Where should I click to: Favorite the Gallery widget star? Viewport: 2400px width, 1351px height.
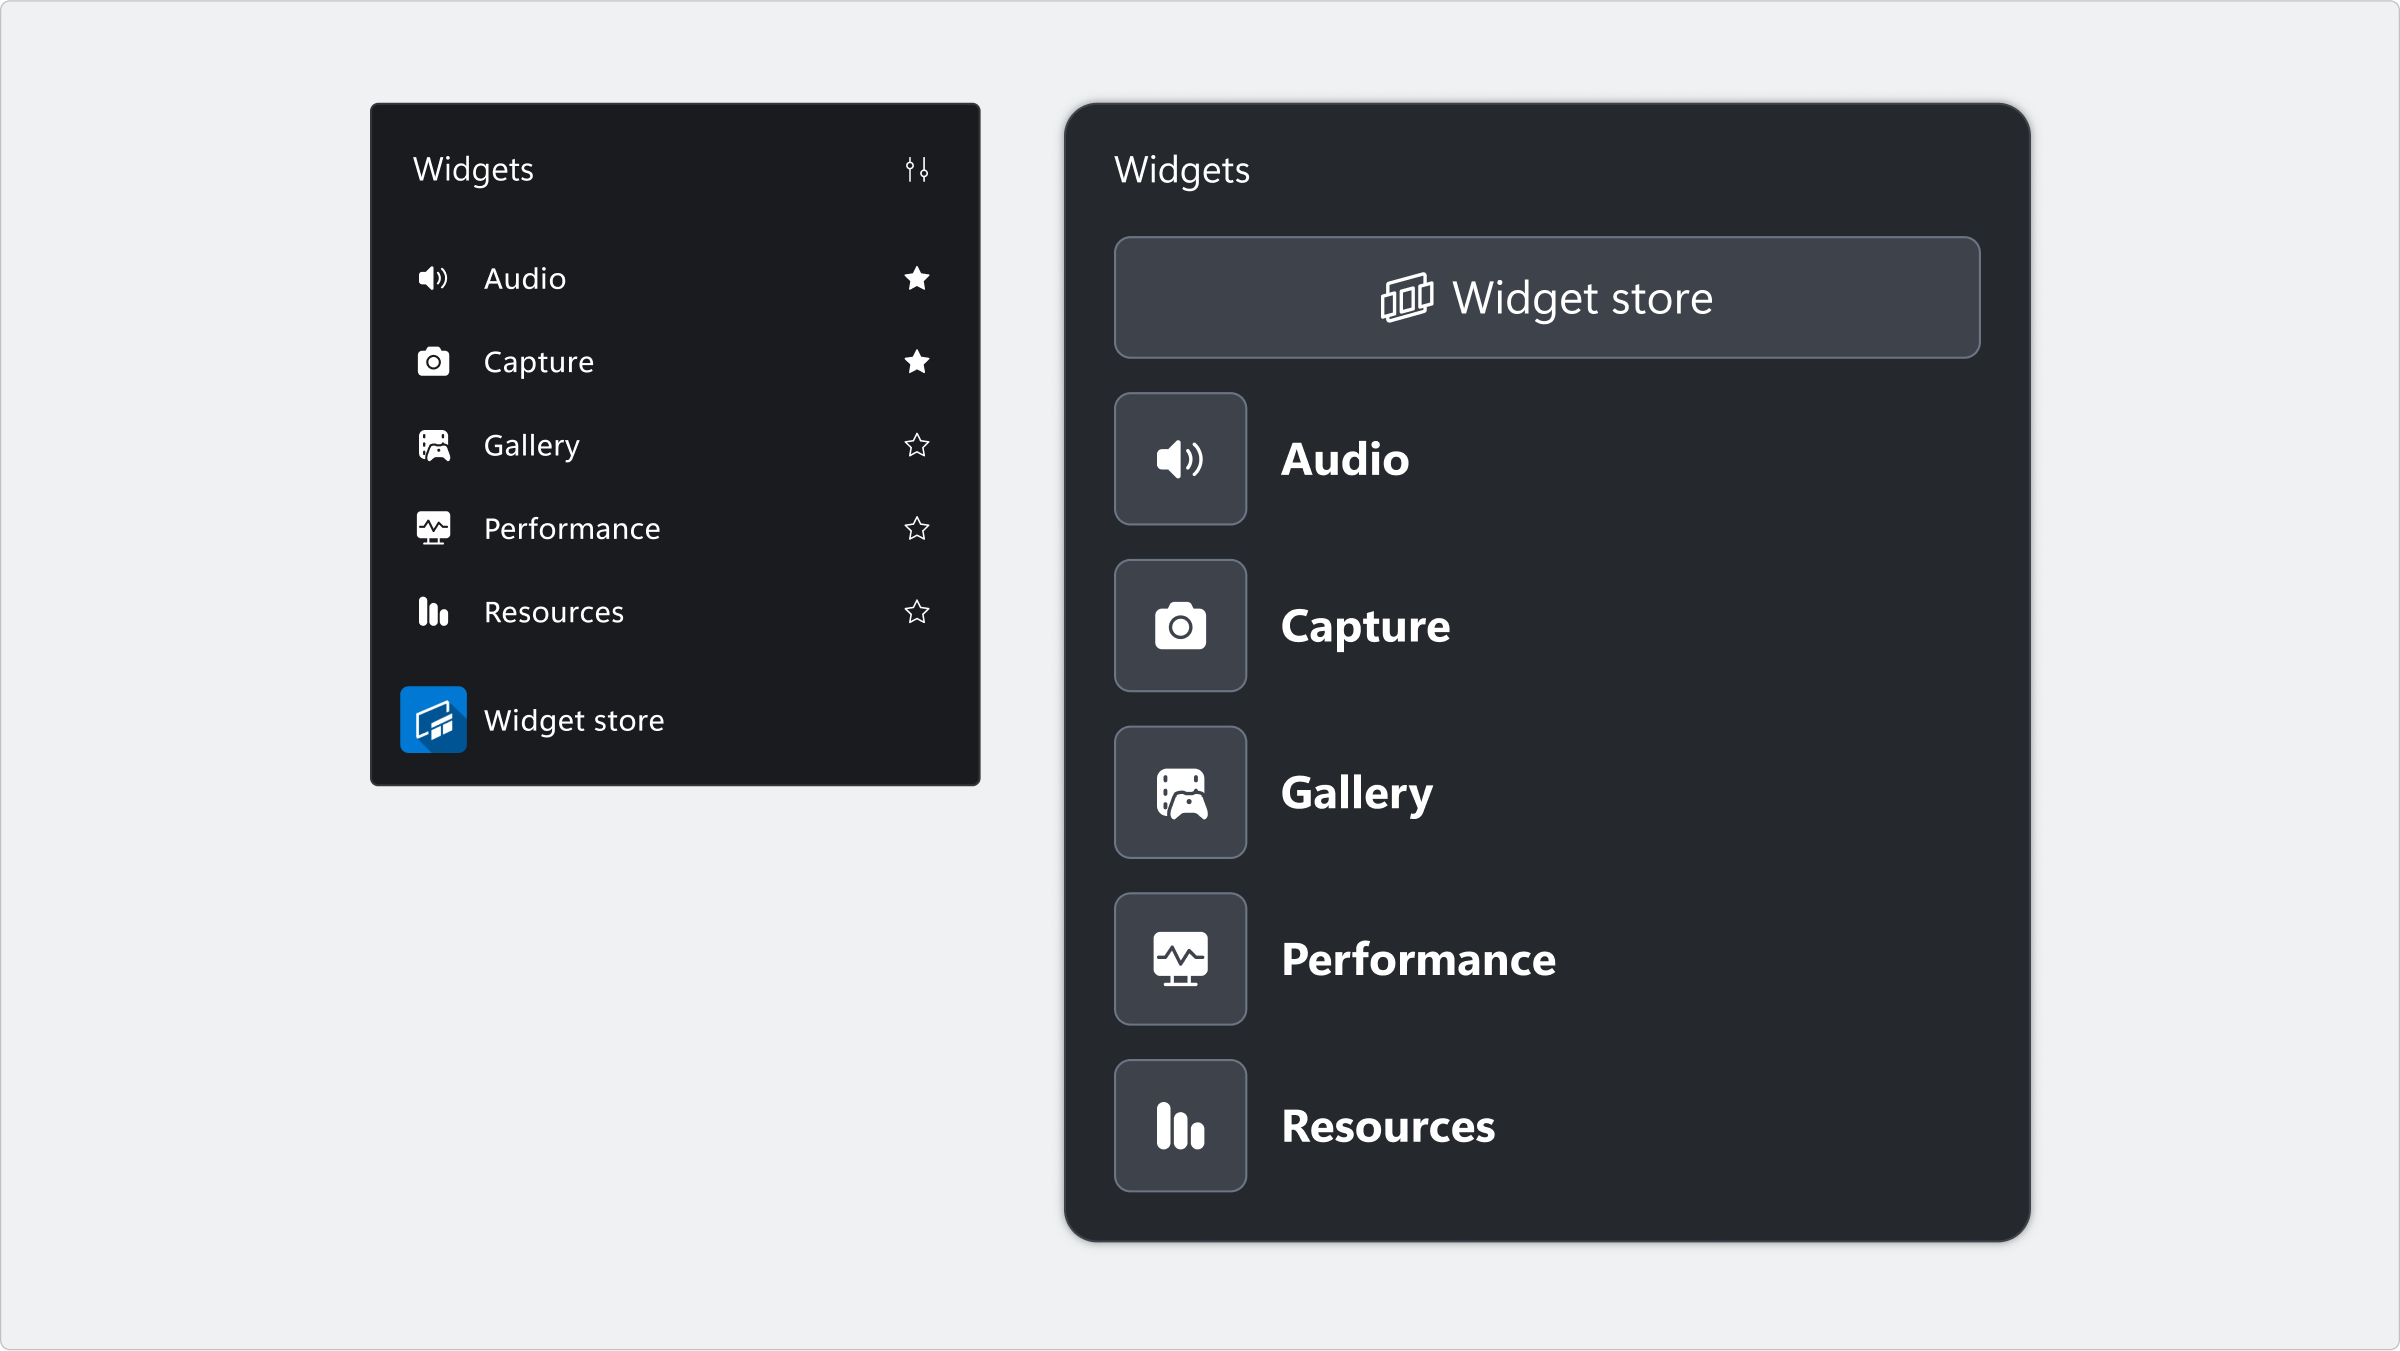[x=917, y=445]
